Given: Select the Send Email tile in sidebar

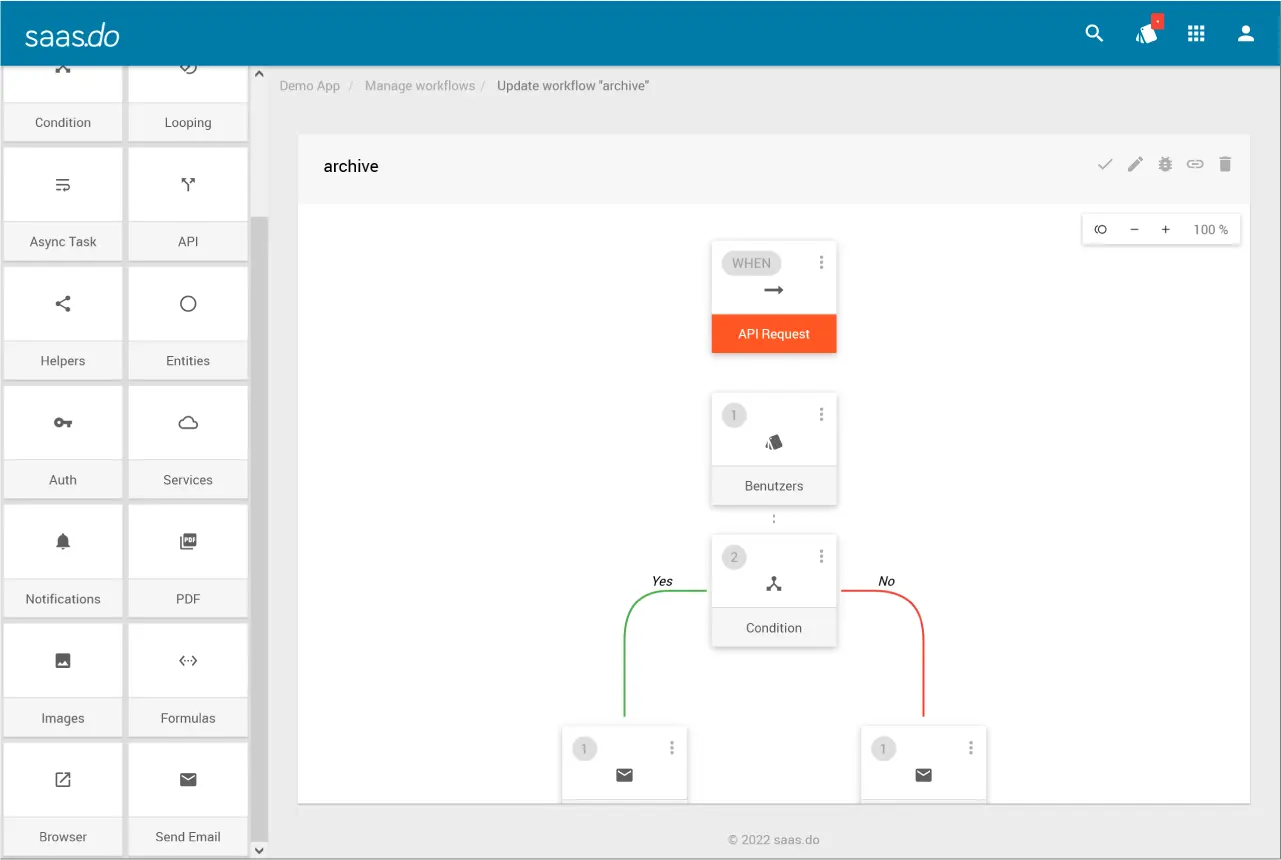Looking at the screenshot, I should 188,798.
